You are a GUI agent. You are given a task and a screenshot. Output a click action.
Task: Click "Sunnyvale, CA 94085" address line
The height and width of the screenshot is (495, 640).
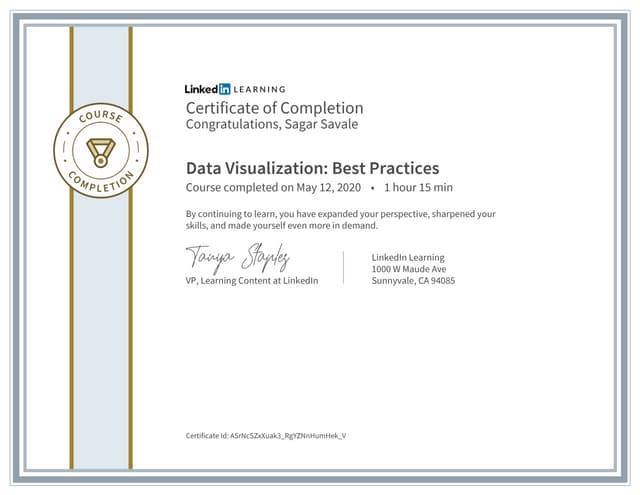tap(413, 281)
